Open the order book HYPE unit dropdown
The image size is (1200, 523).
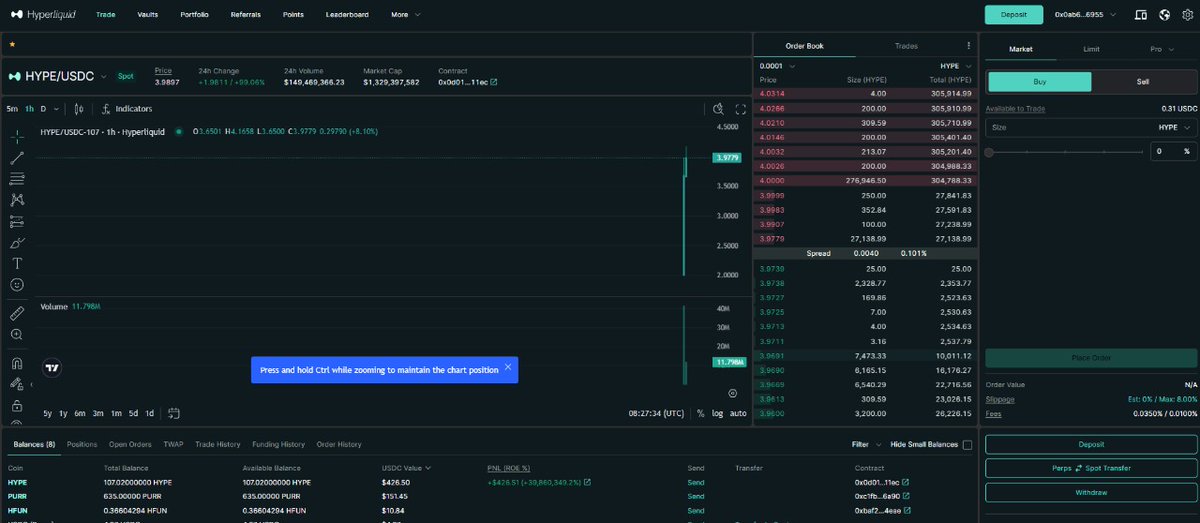pyautogui.click(x=955, y=66)
